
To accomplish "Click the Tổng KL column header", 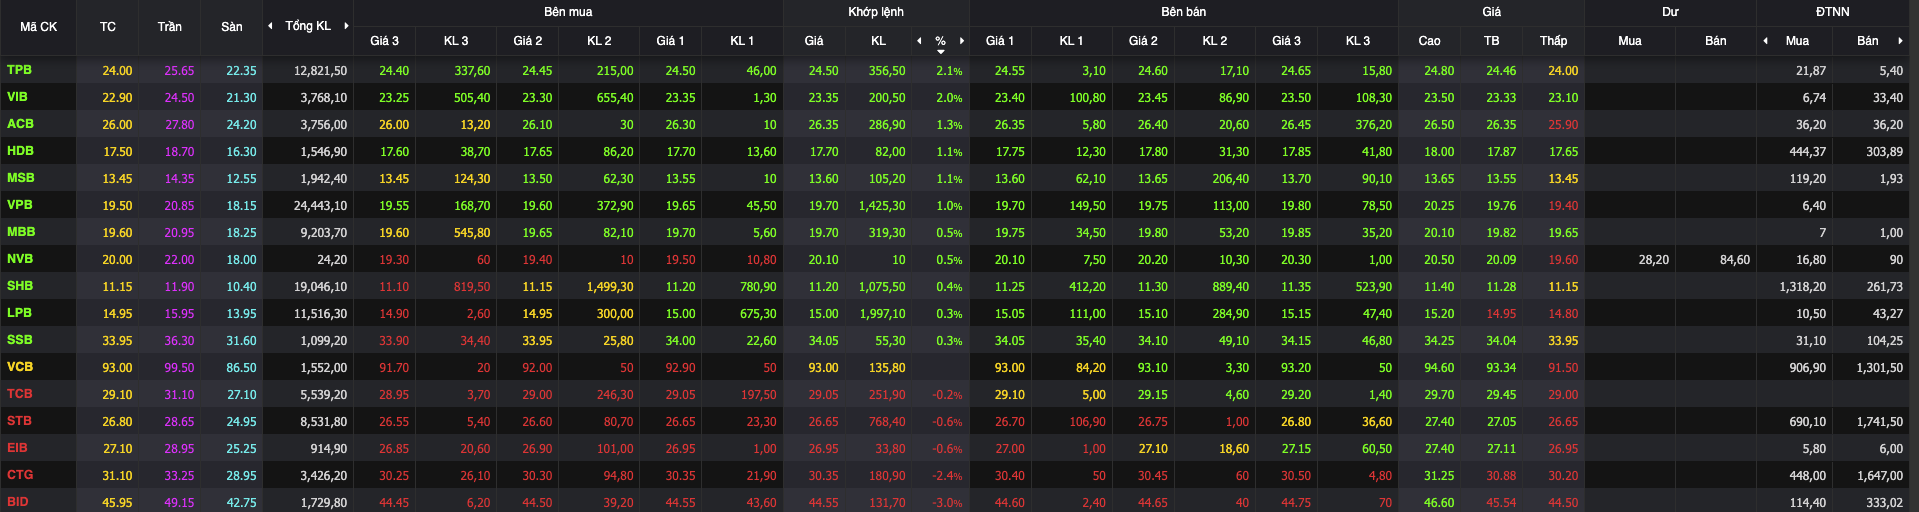I will [x=308, y=26].
